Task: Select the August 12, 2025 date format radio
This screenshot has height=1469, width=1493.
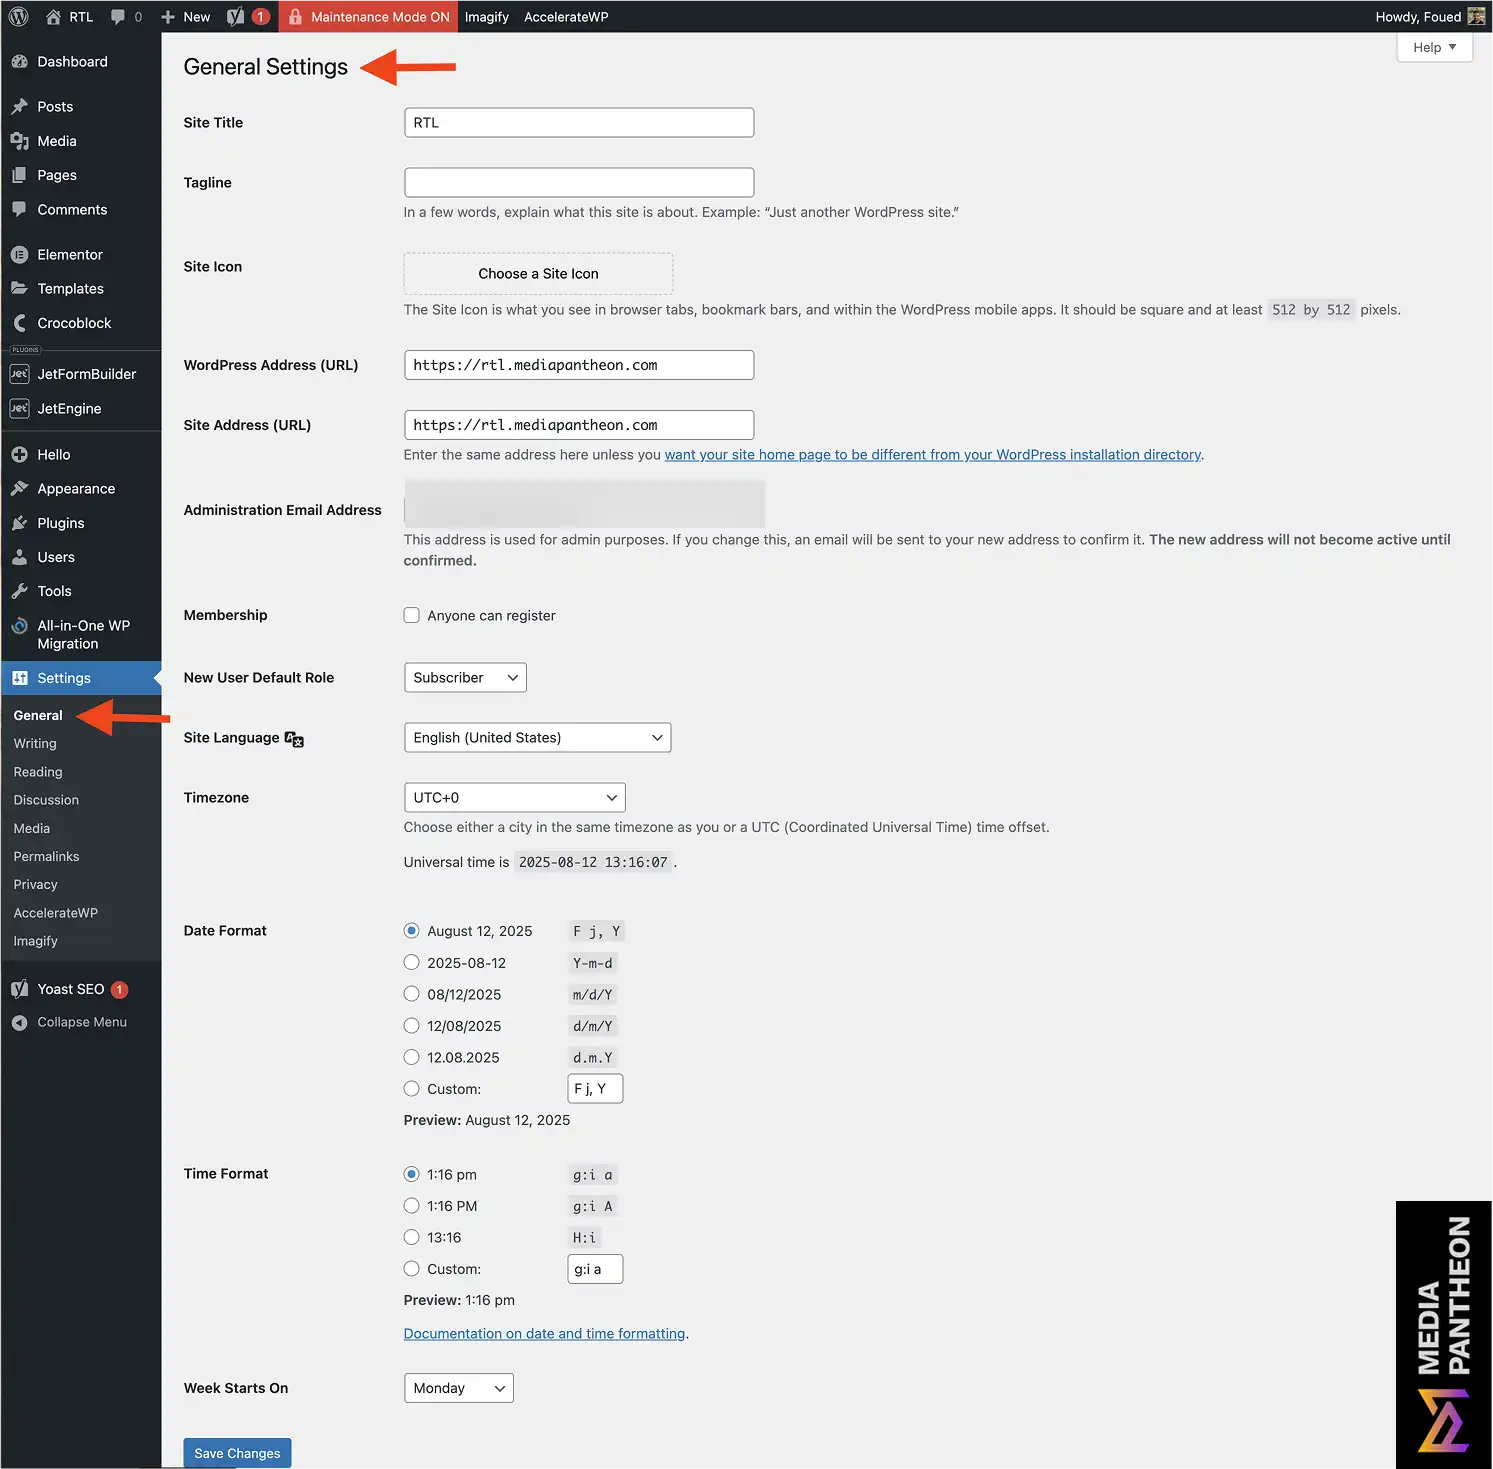Action: click(411, 931)
